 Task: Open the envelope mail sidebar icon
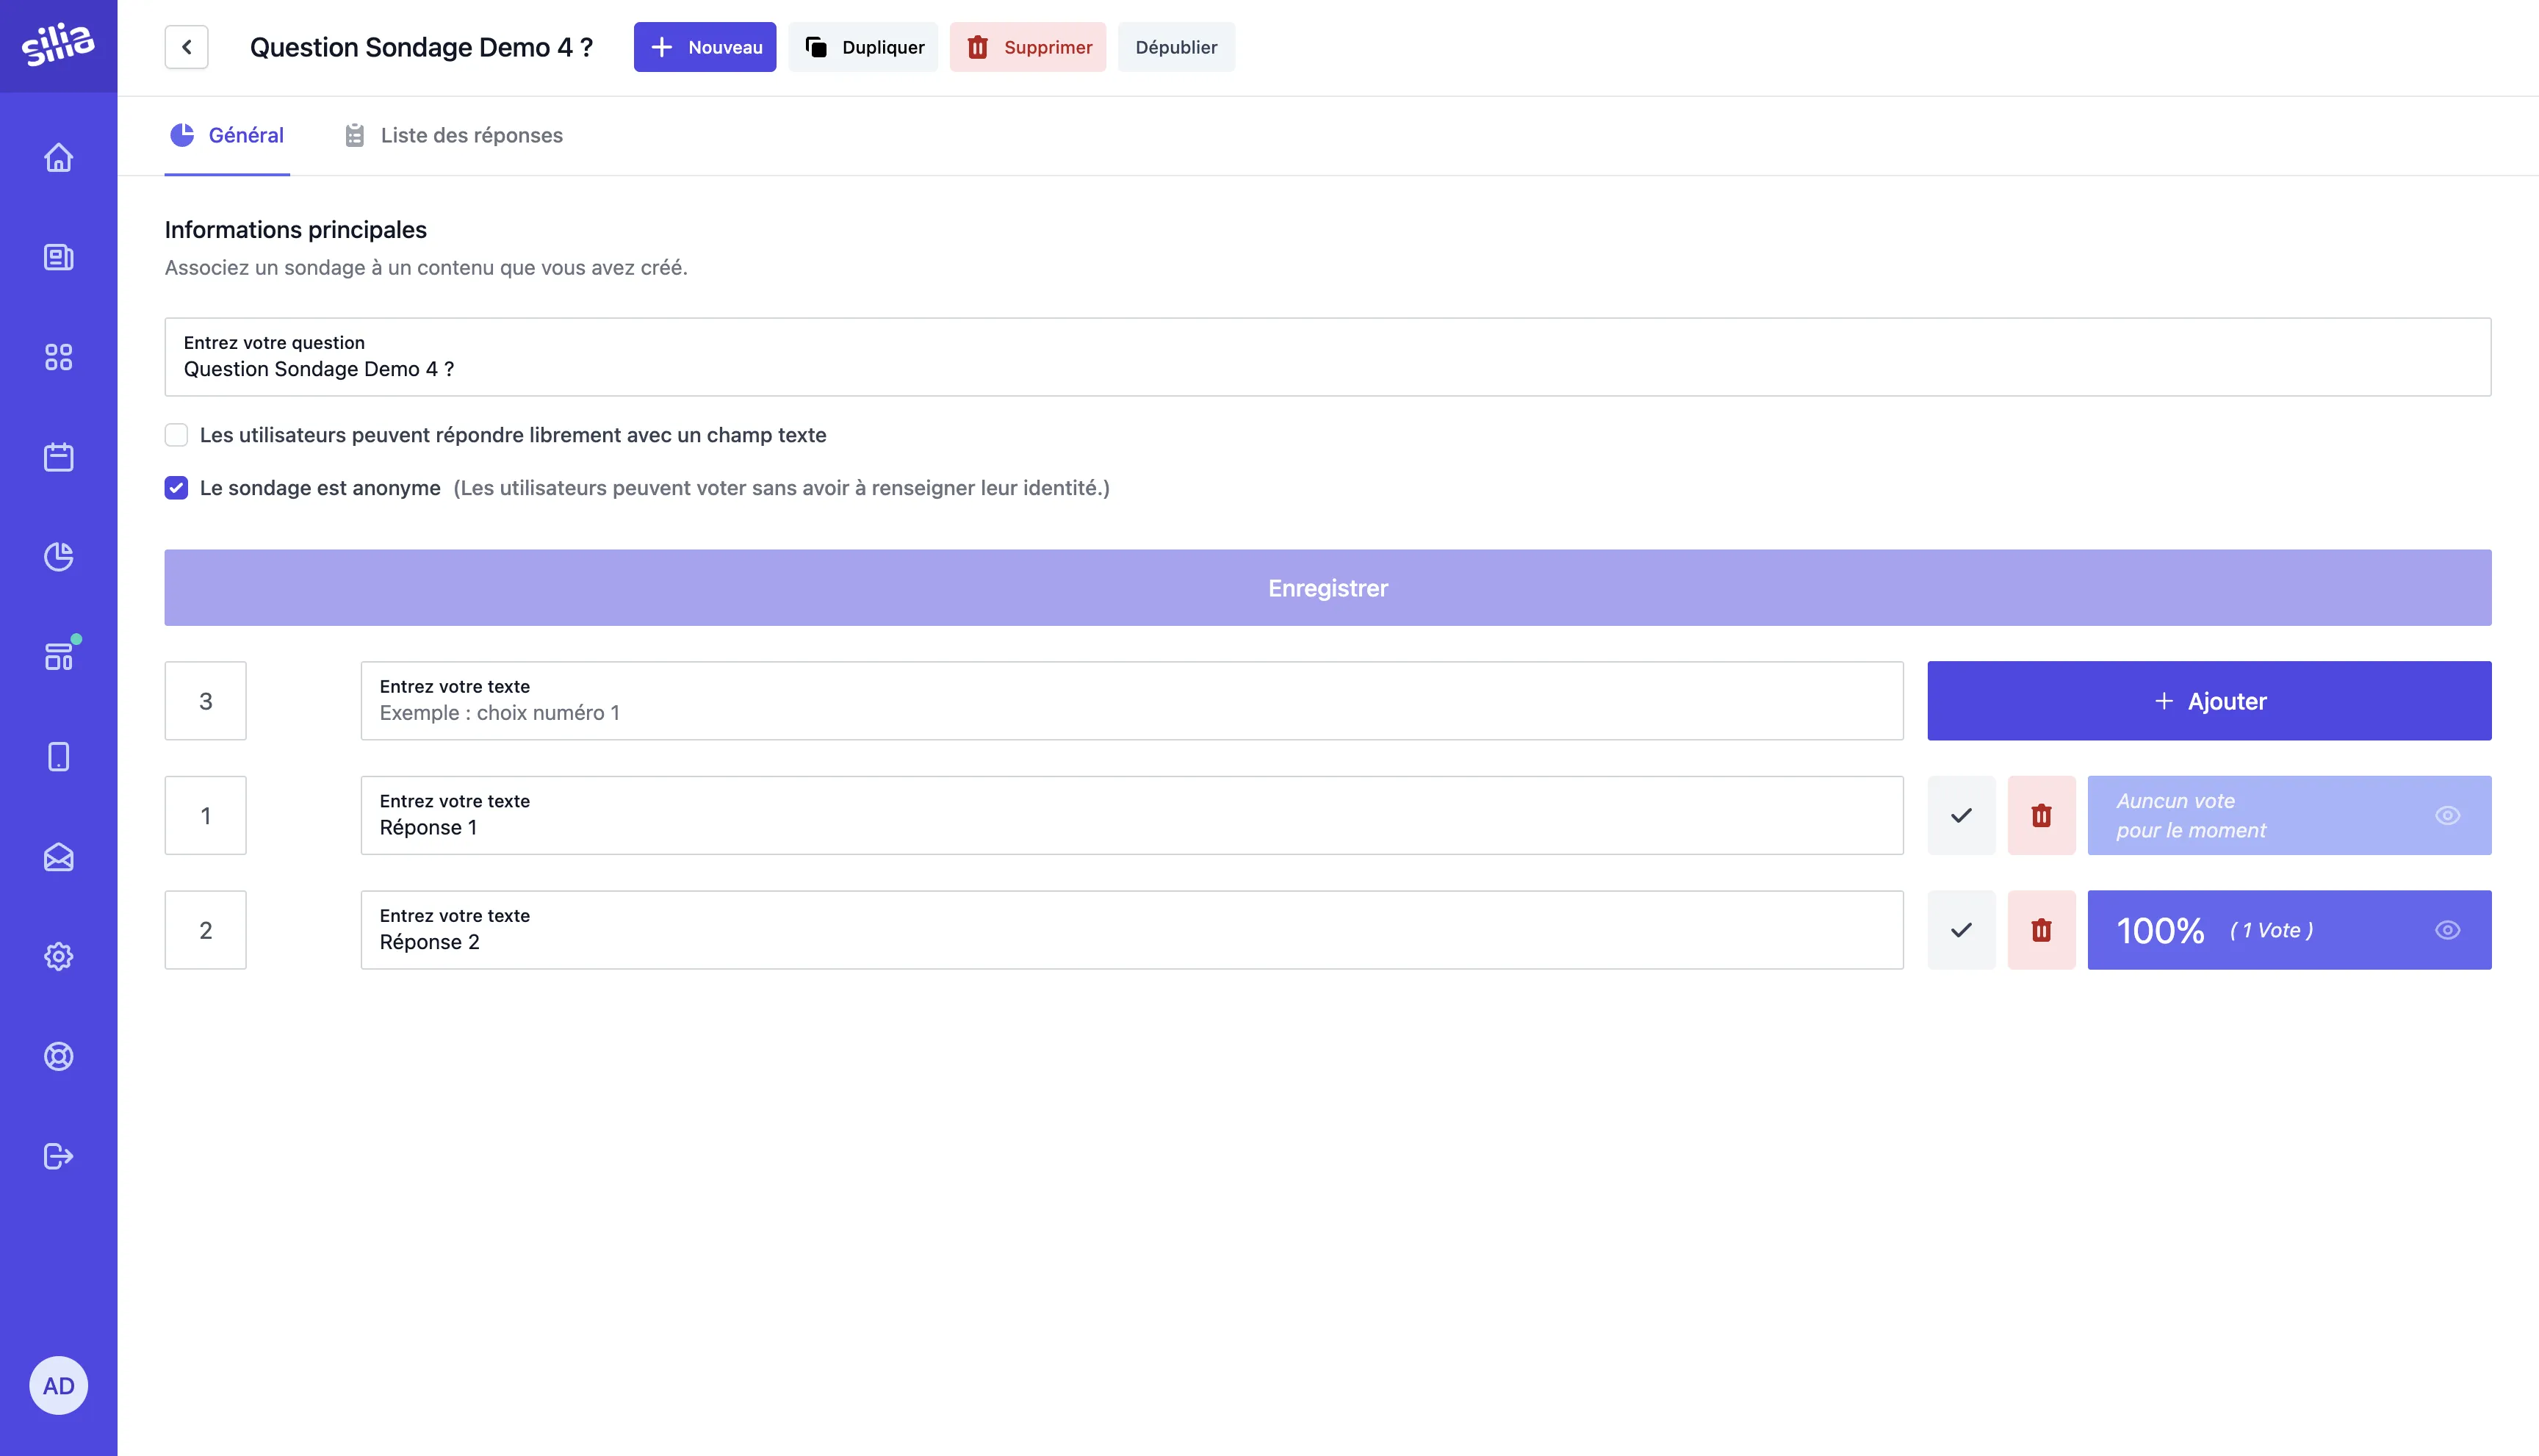tap(58, 857)
